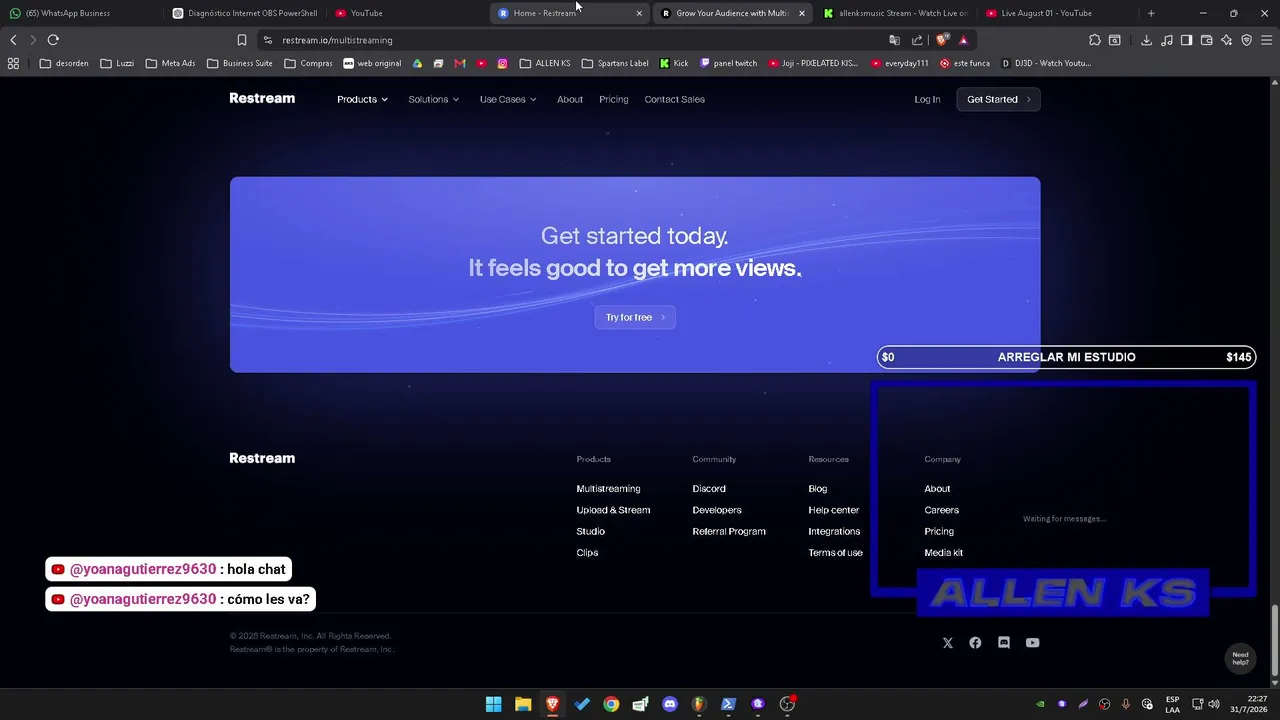The height and width of the screenshot is (720, 1280).
Task: Click the Brave Shields lion icon
Action: click(x=941, y=40)
